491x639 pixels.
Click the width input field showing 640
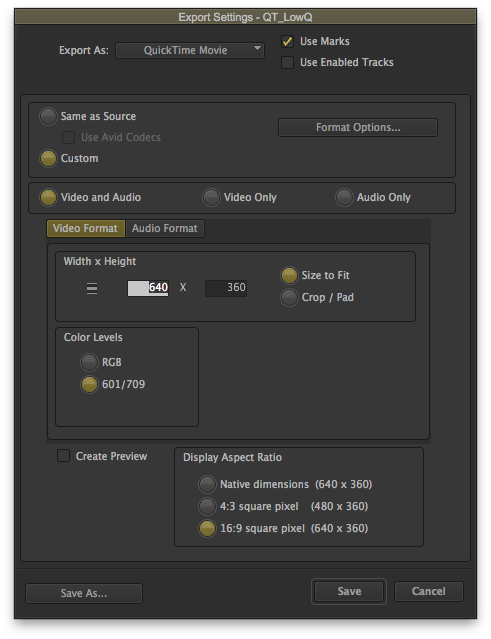pos(148,288)
